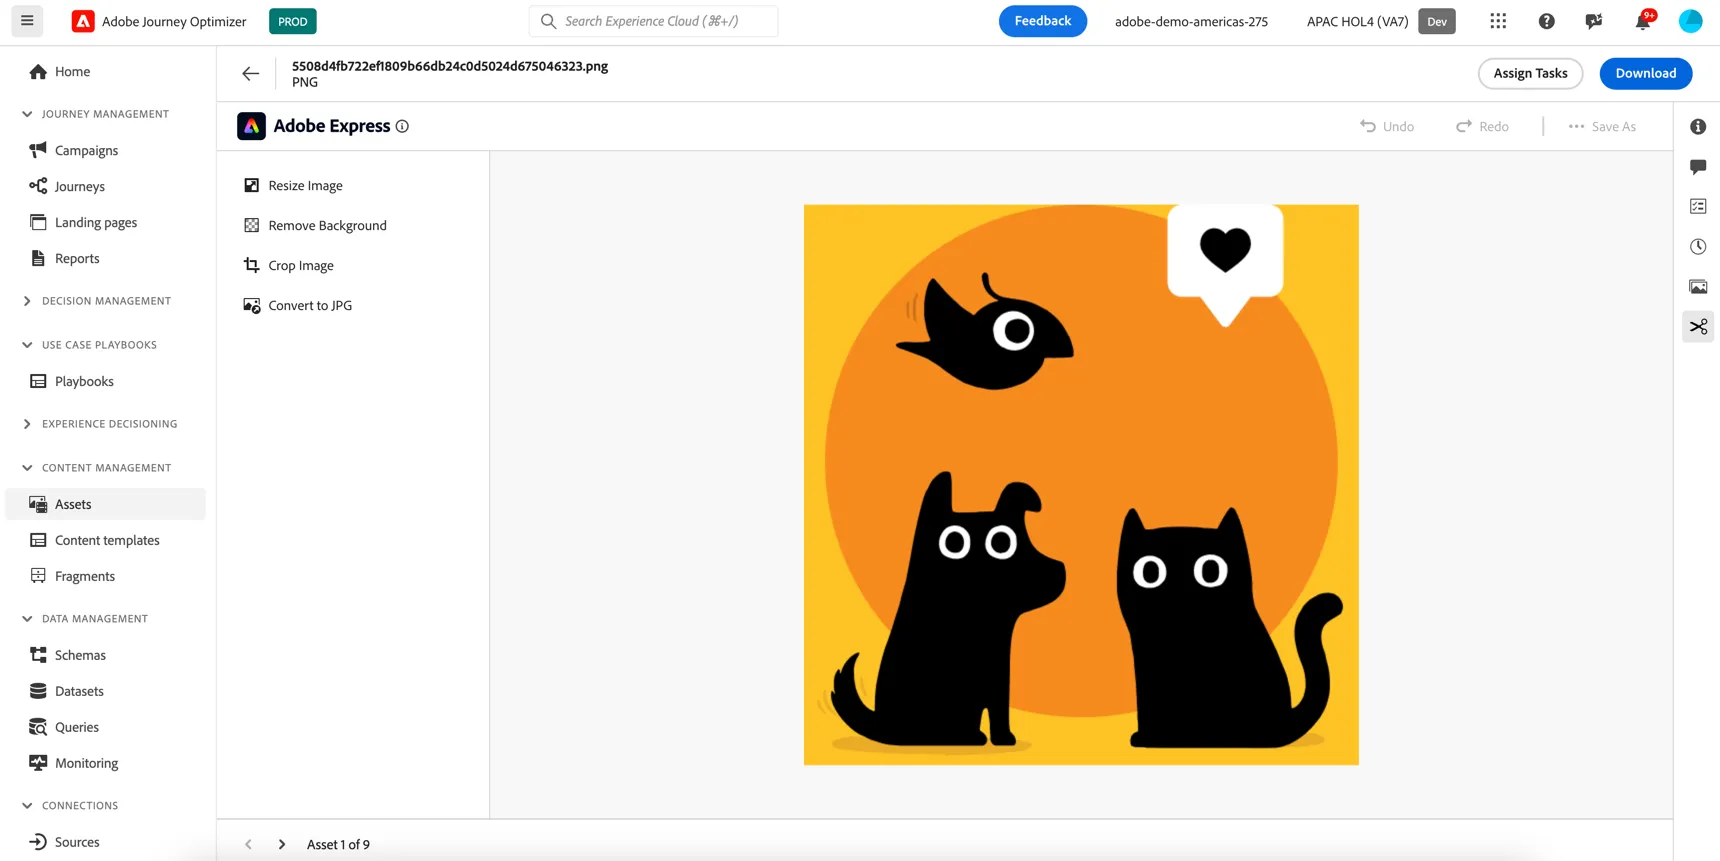Viewport: 1720px width, 861px height.
Task: Open the tasks checklist panel icon
Action: coord(1698,206)
